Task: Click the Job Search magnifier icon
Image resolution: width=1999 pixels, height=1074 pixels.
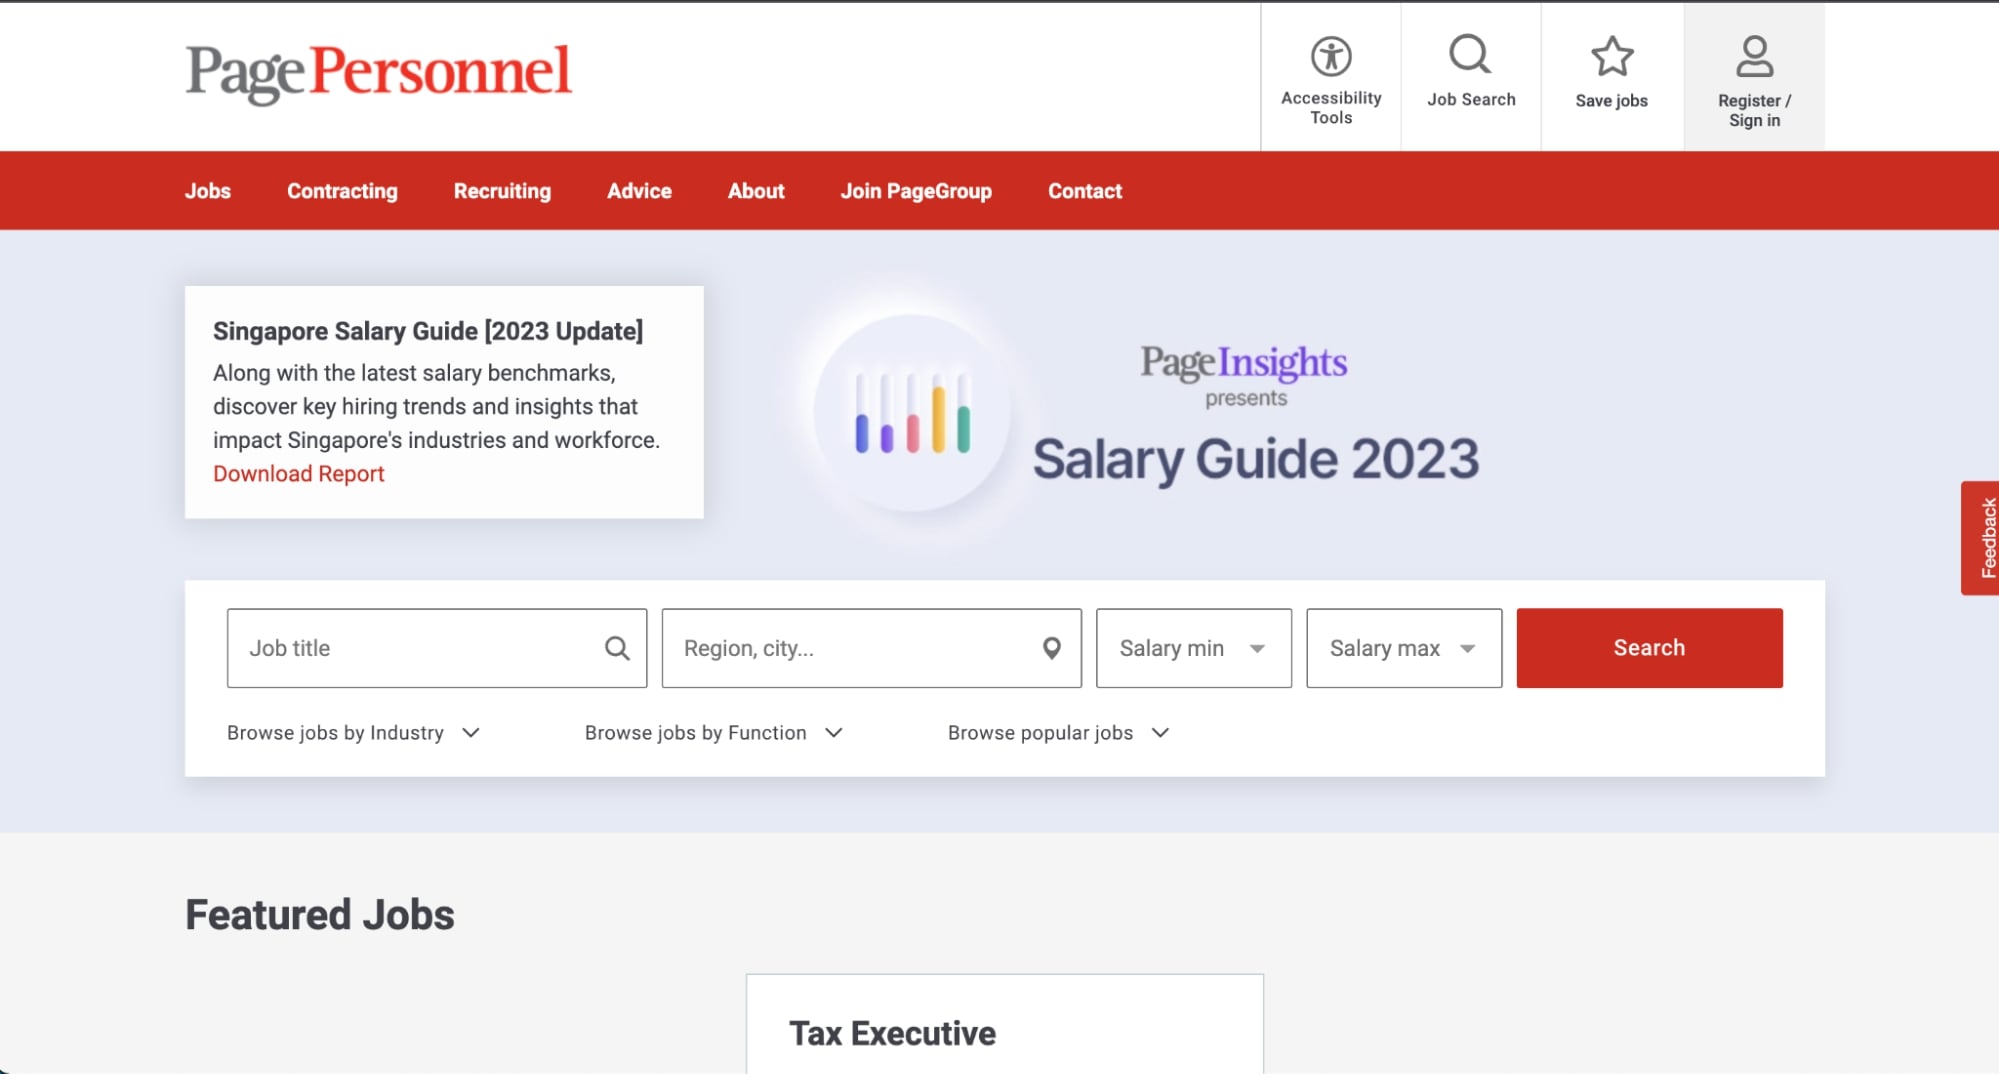Action: coord(1470,55)
